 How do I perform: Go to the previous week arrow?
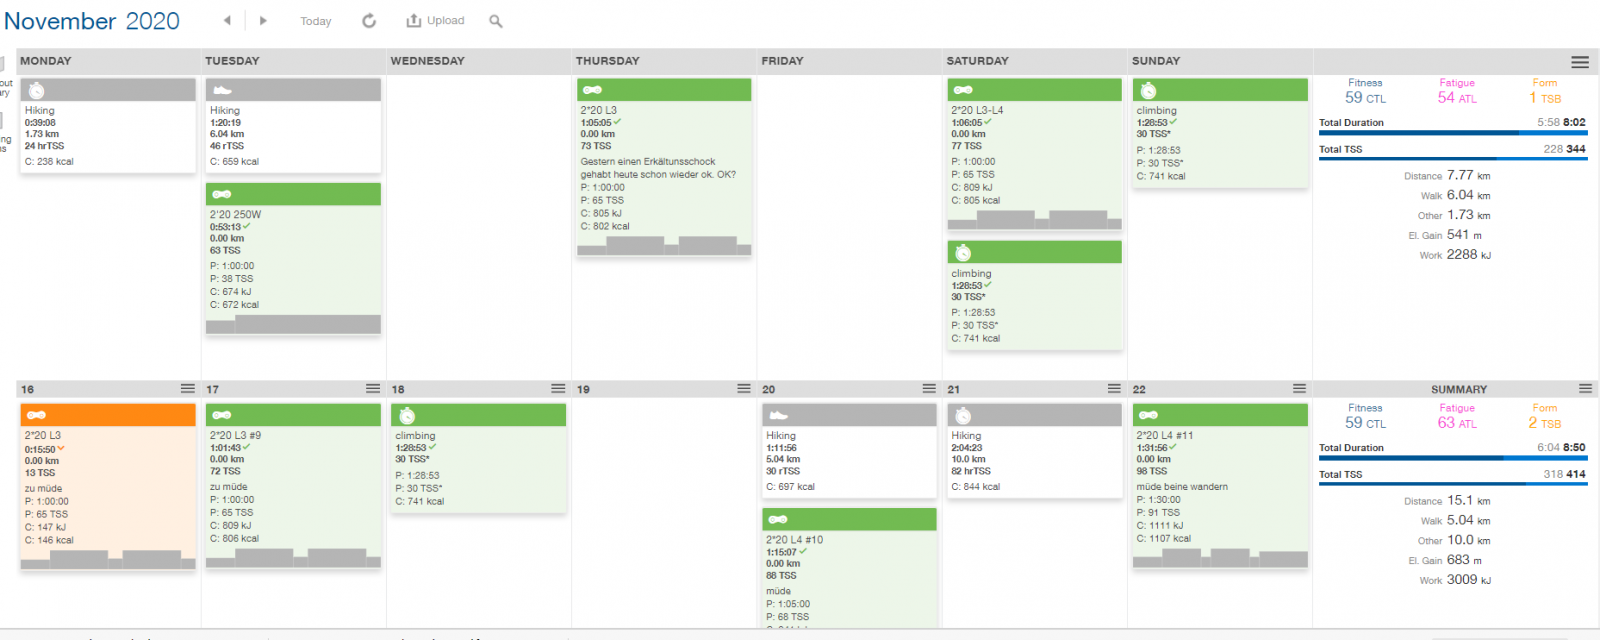coord(227,20)
